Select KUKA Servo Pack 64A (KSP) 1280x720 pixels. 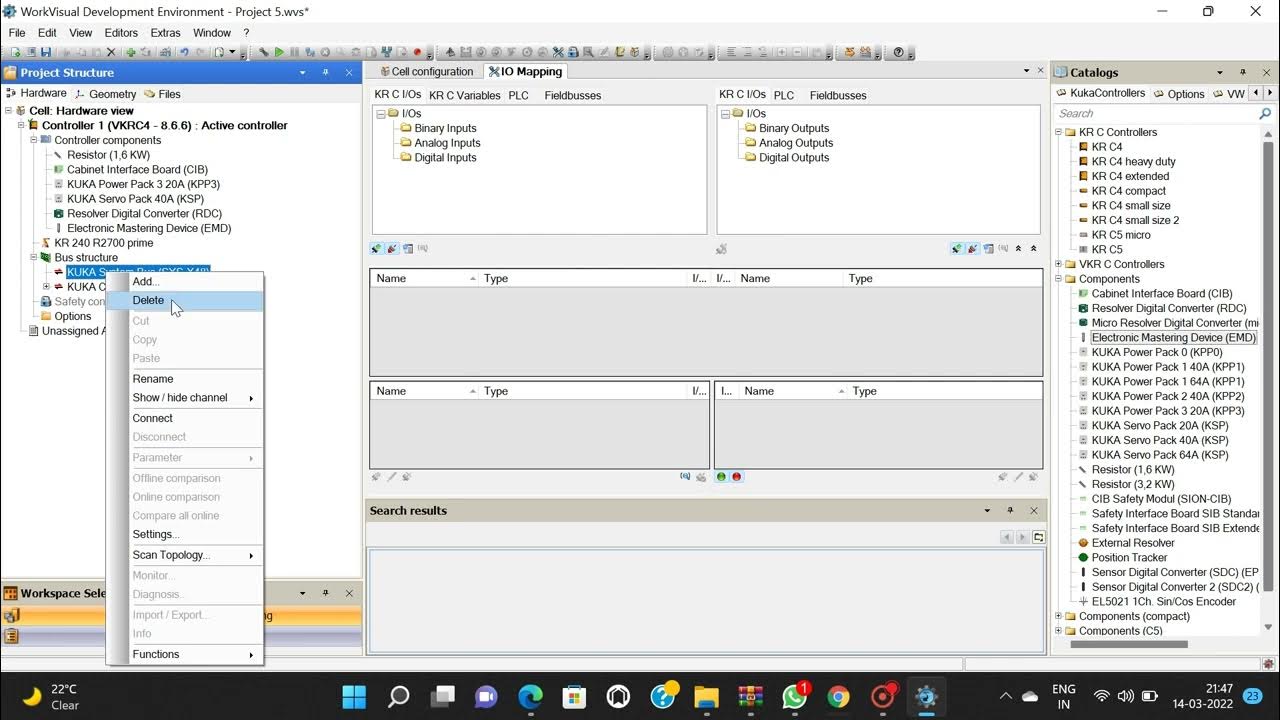click(1160, 455)
